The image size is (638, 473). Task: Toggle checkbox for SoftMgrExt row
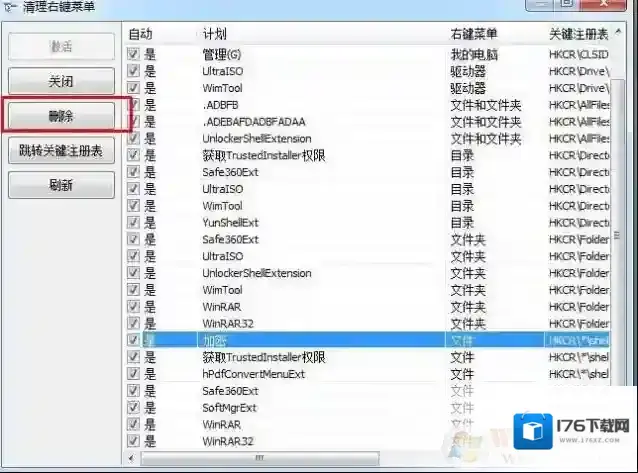point(133,407)
